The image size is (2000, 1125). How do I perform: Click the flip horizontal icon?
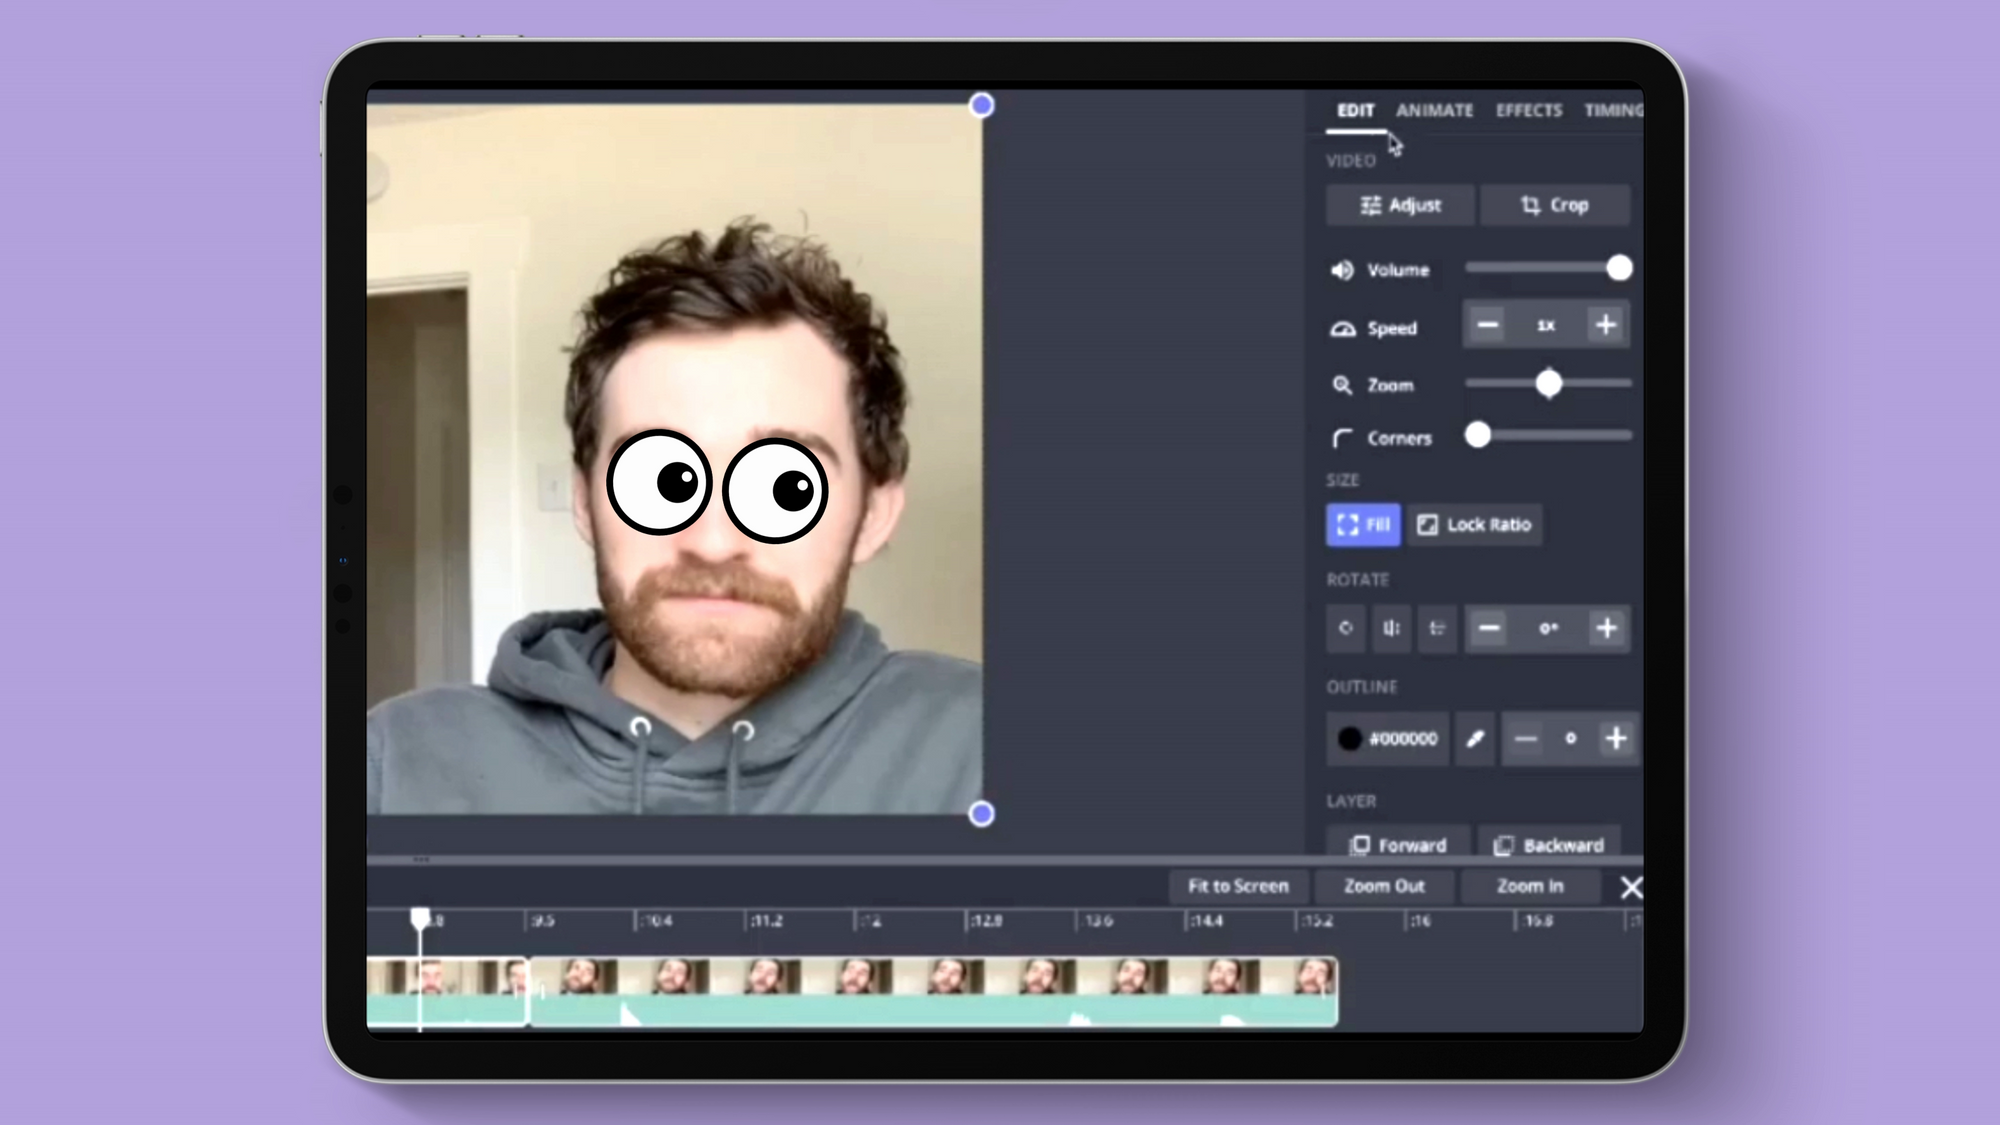coord(1391,628)
